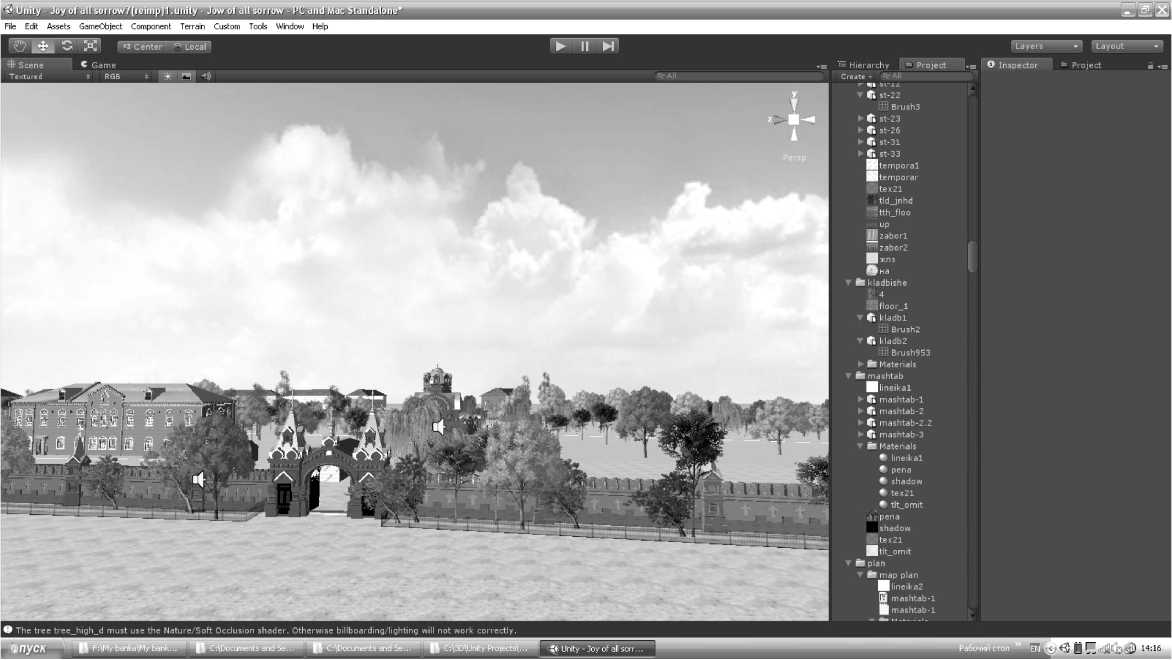1172x660 pixels.
Task: Click the Project panel search field
Action: tap(925, 76)
